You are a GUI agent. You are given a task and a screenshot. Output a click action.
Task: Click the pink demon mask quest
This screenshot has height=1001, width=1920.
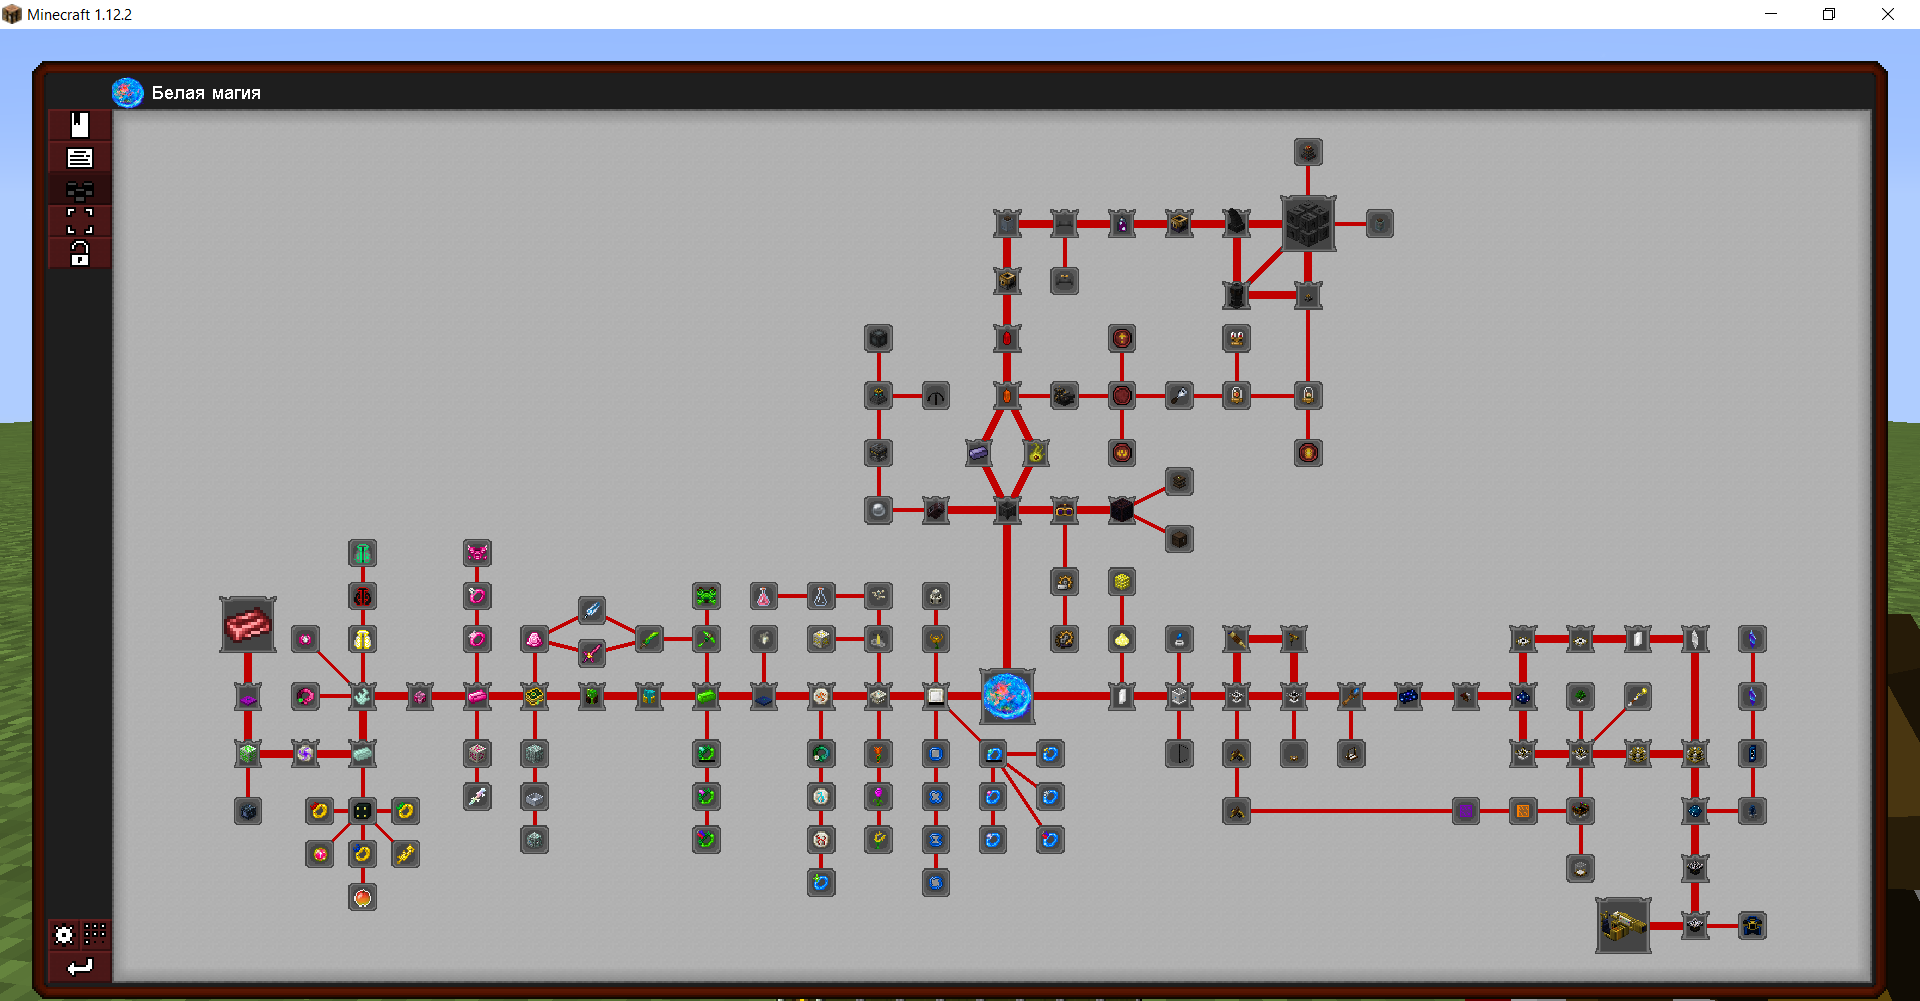pyautogui.click(x=477, y=553)
